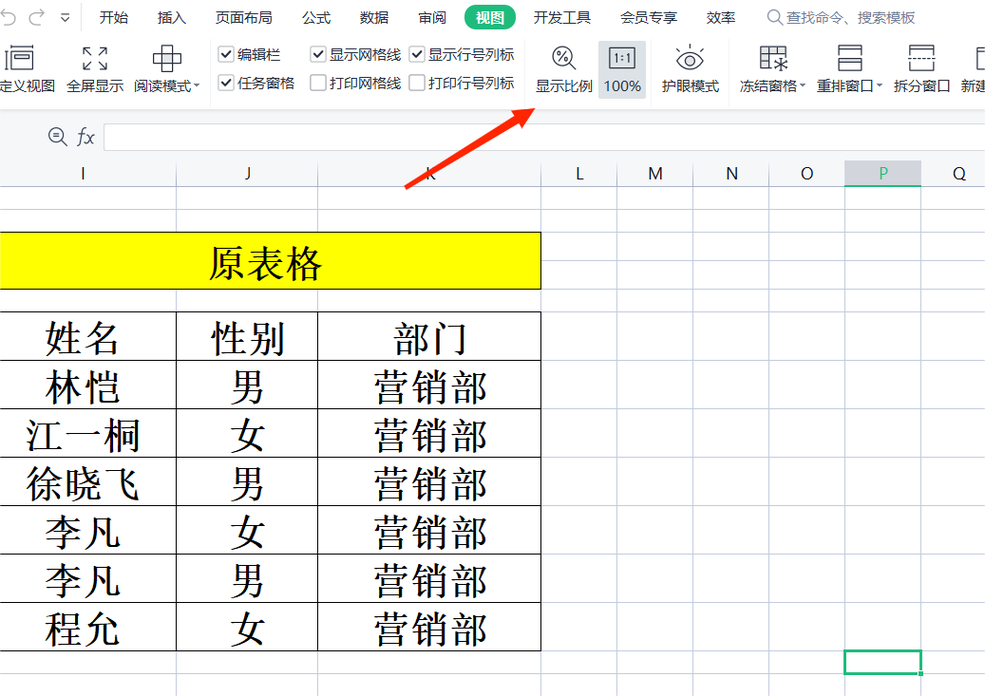Click the active 视图 tab

point(490,18)
